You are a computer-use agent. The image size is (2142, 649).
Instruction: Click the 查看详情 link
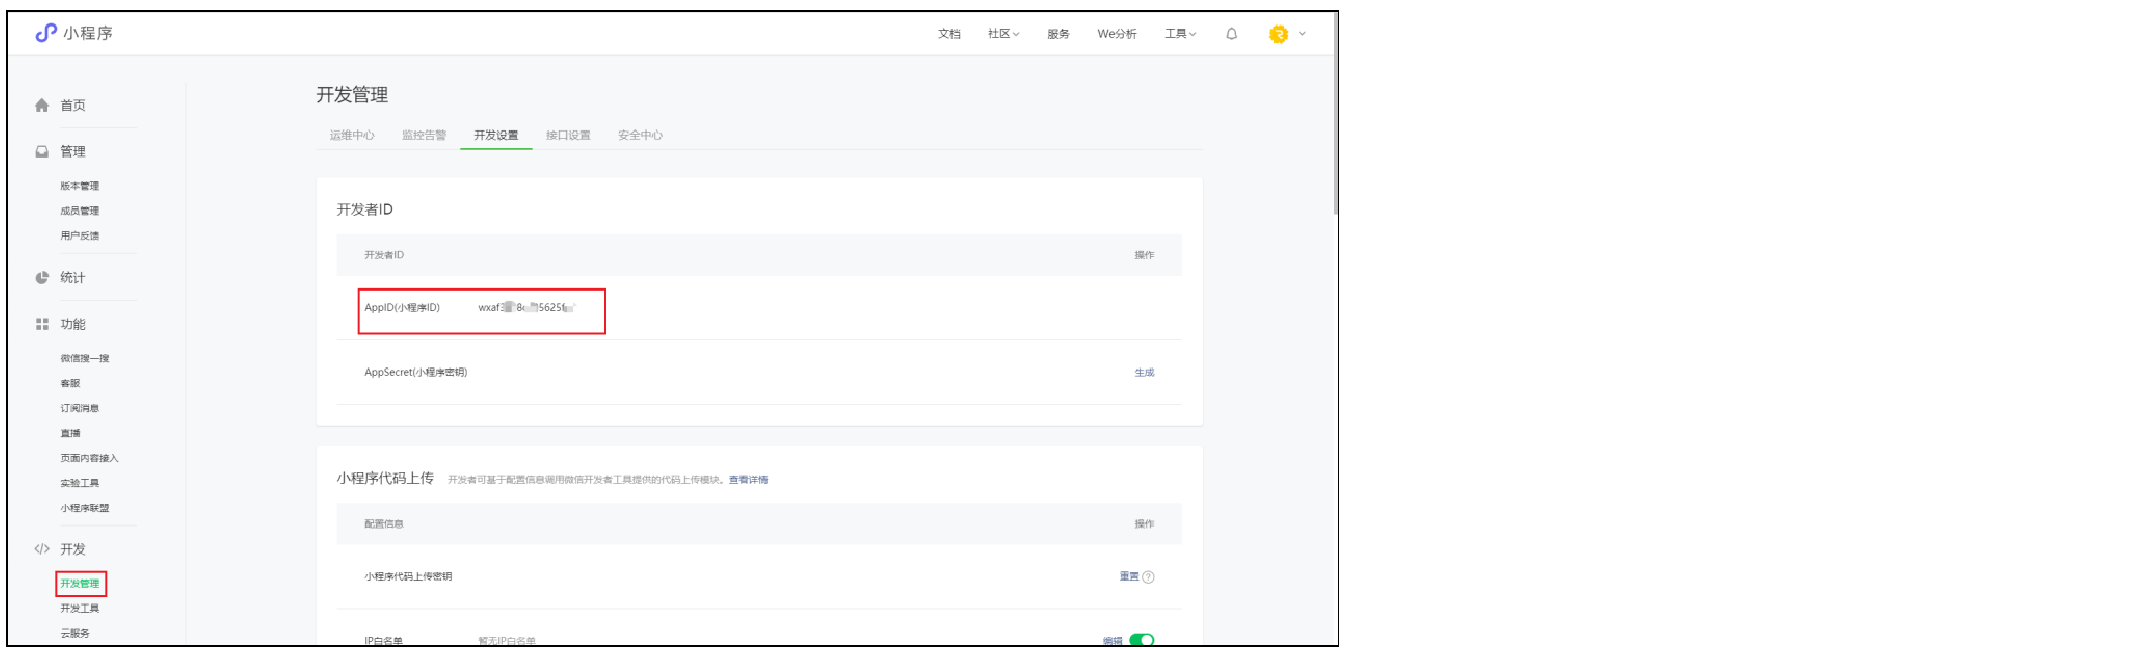click(748, 480)
